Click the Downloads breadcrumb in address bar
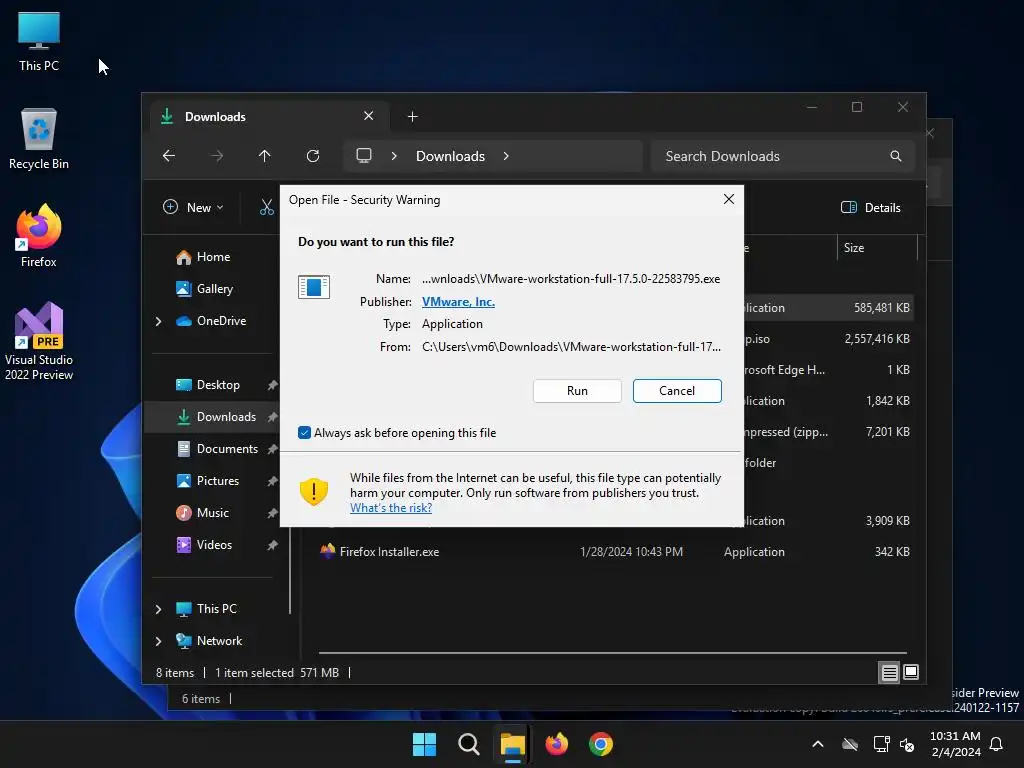Image resolution: width=1024 pixels, height=768 pixels. pos(450,156)
